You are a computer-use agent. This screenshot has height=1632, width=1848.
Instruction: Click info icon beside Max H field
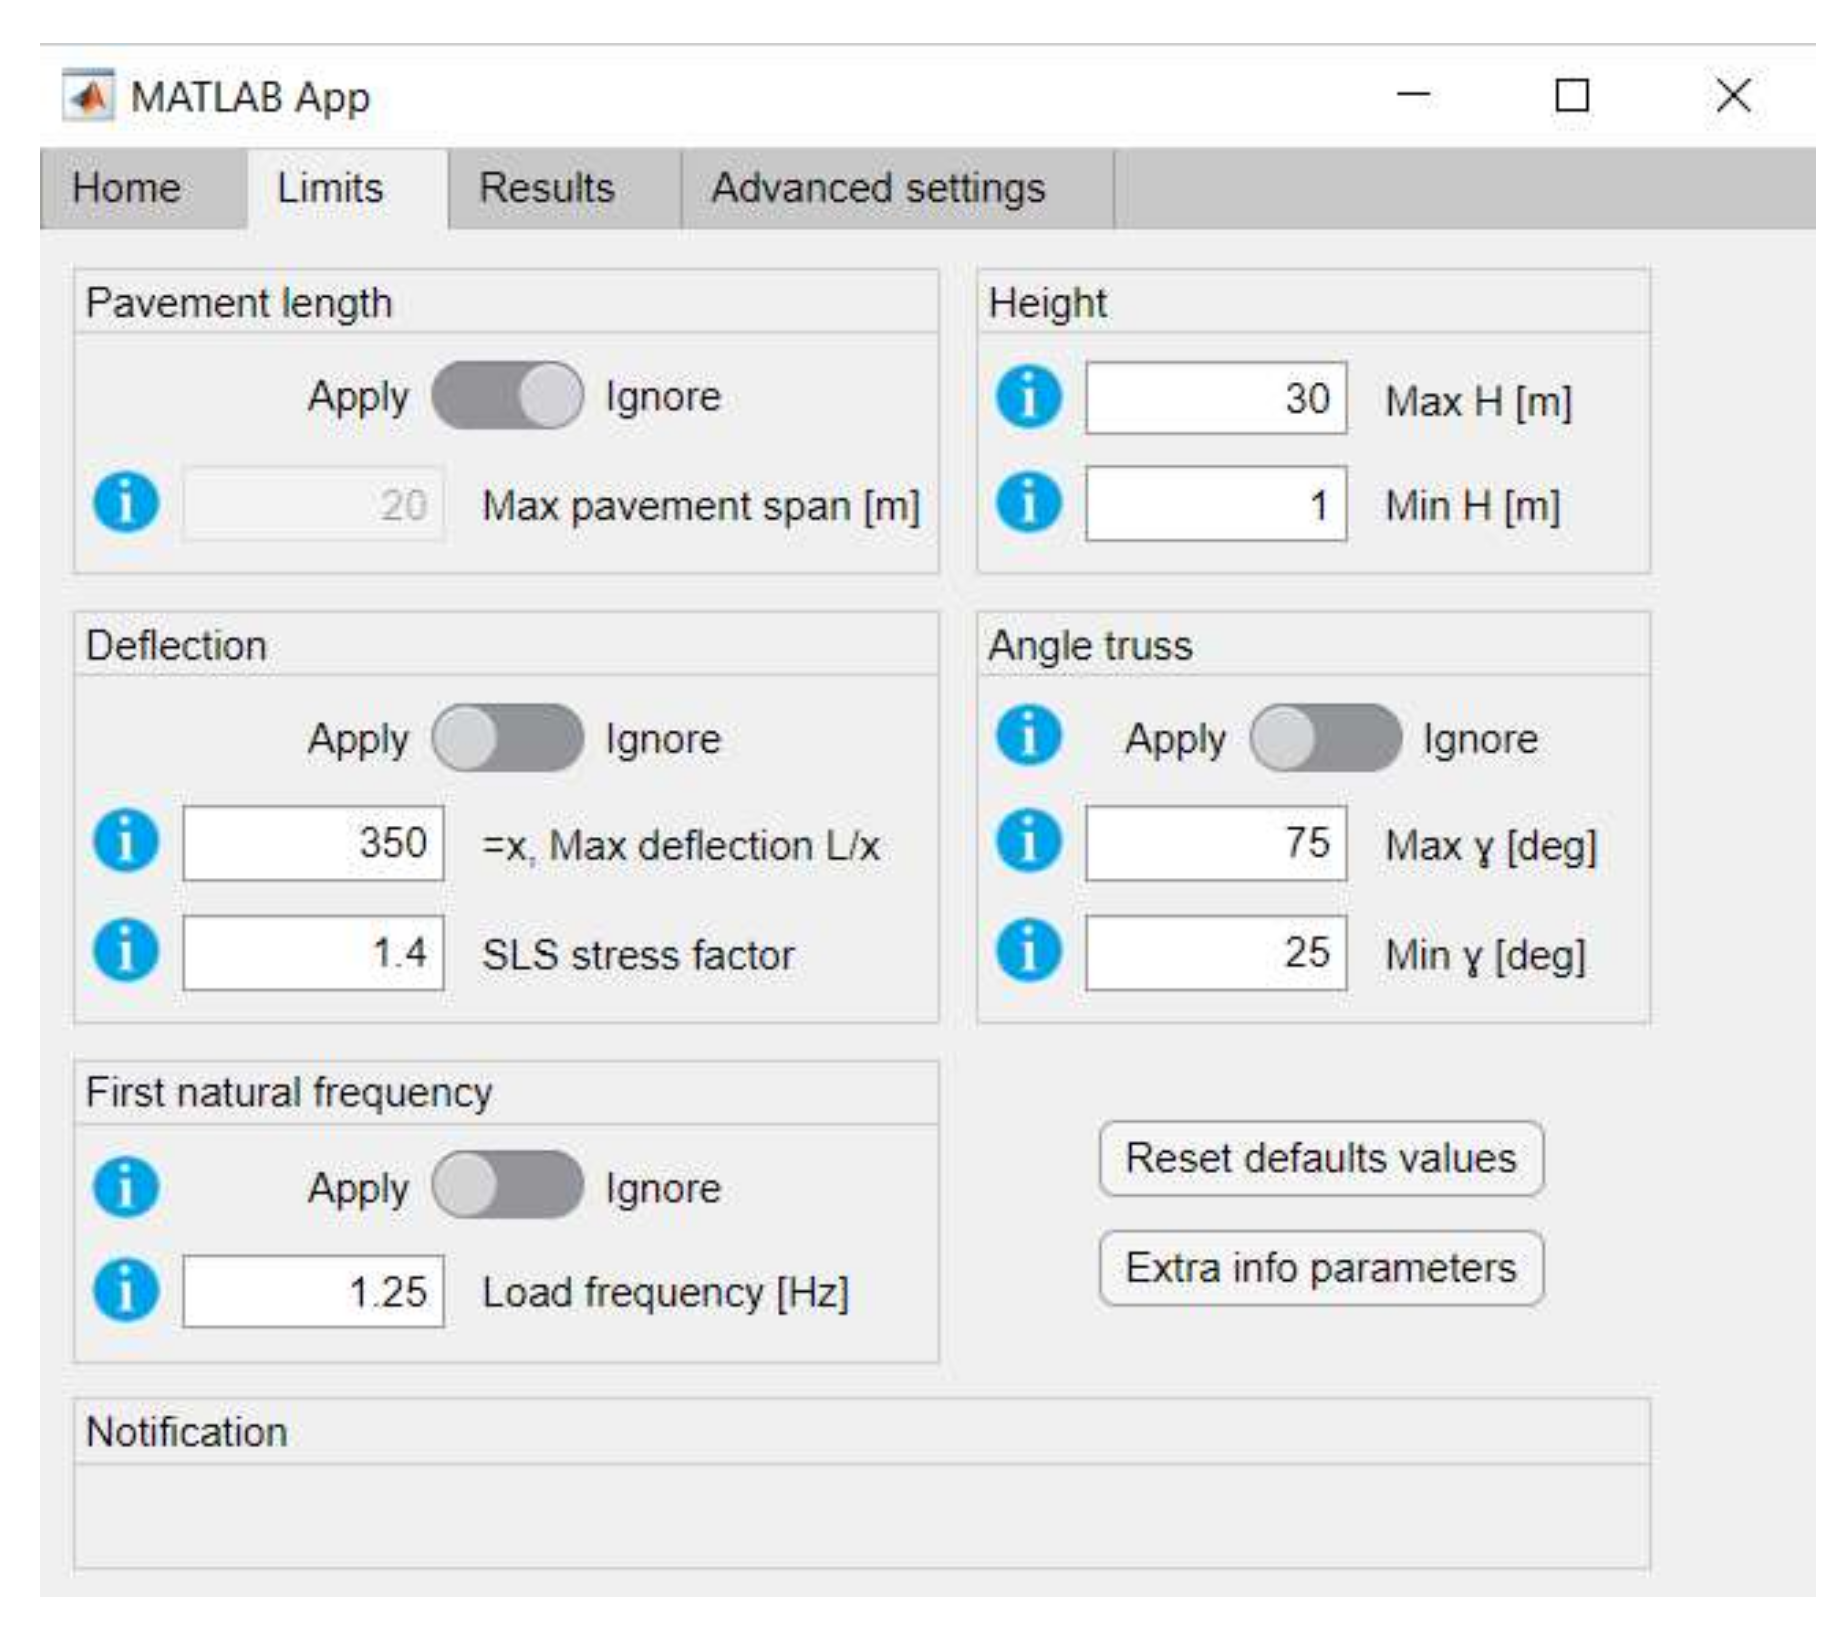point(1028,397)
